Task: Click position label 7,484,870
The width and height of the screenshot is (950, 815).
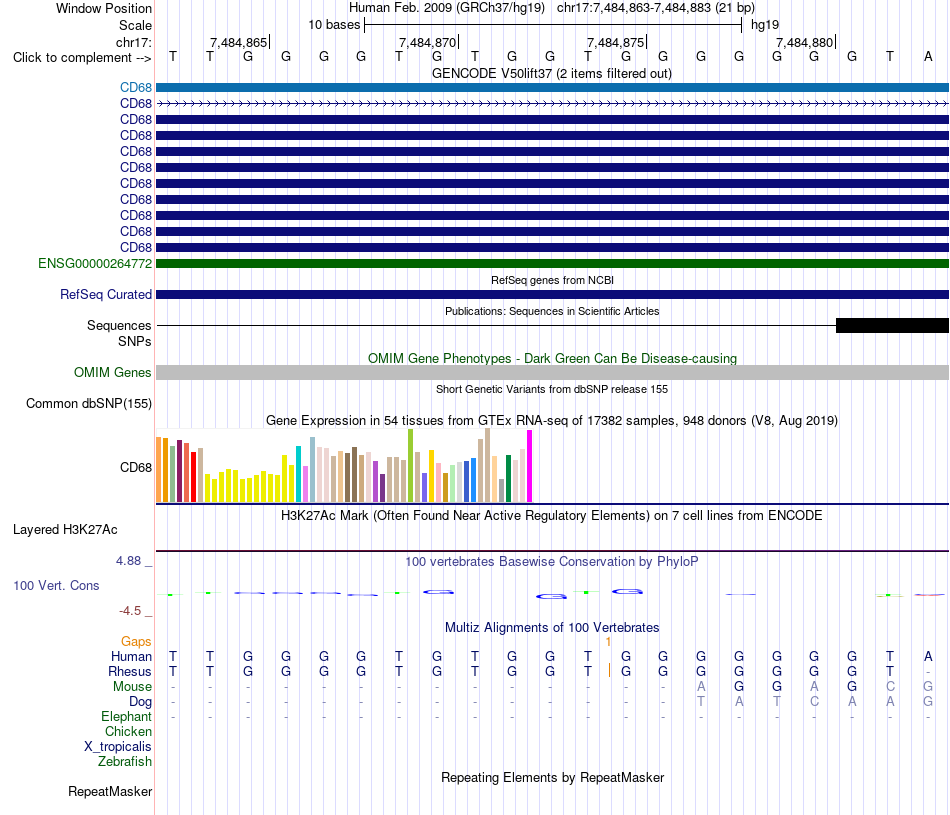Action: point(427,42)
